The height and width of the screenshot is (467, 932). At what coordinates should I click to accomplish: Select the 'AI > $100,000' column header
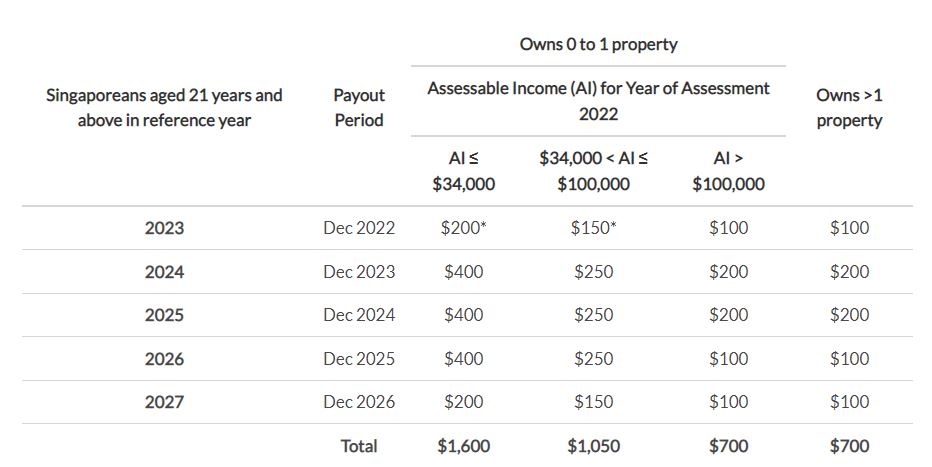pos(728,171)
